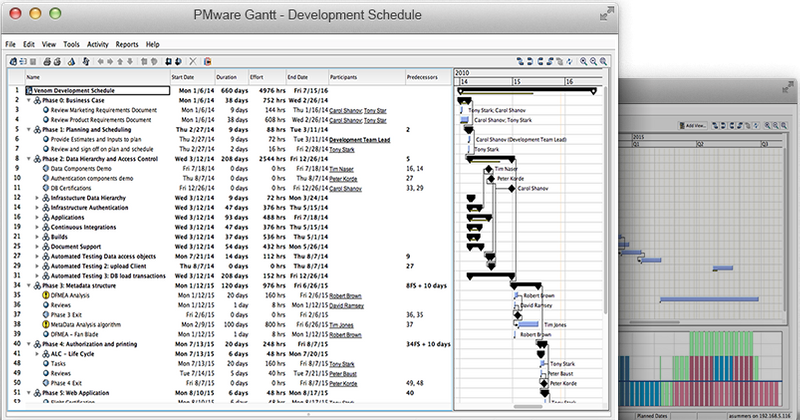Viewport: 800px width, 420px height.
Task: Click the Predecessors column header
Action: tap(428, 77)
